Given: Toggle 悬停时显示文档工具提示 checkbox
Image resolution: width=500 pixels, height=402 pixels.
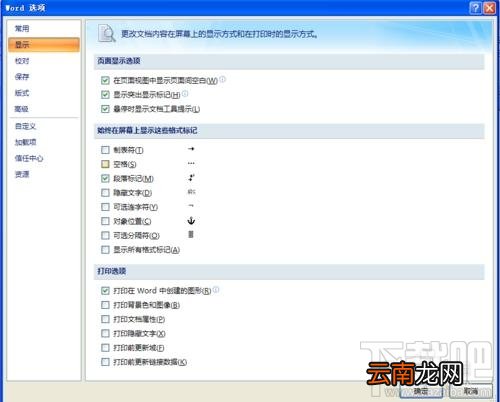Looking at the screenshot, I should [x=105, y=109].
